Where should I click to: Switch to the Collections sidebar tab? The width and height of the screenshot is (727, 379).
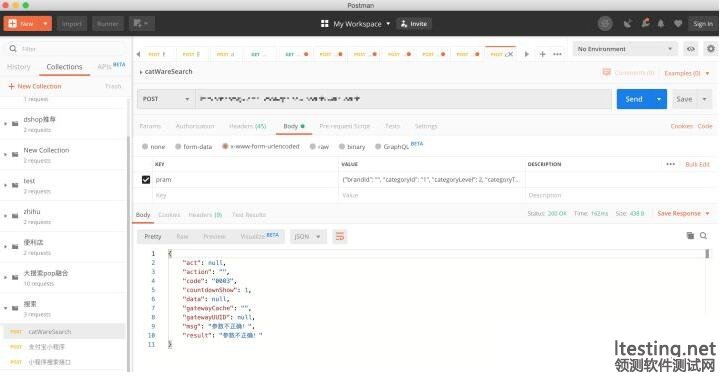pos(64,67)
